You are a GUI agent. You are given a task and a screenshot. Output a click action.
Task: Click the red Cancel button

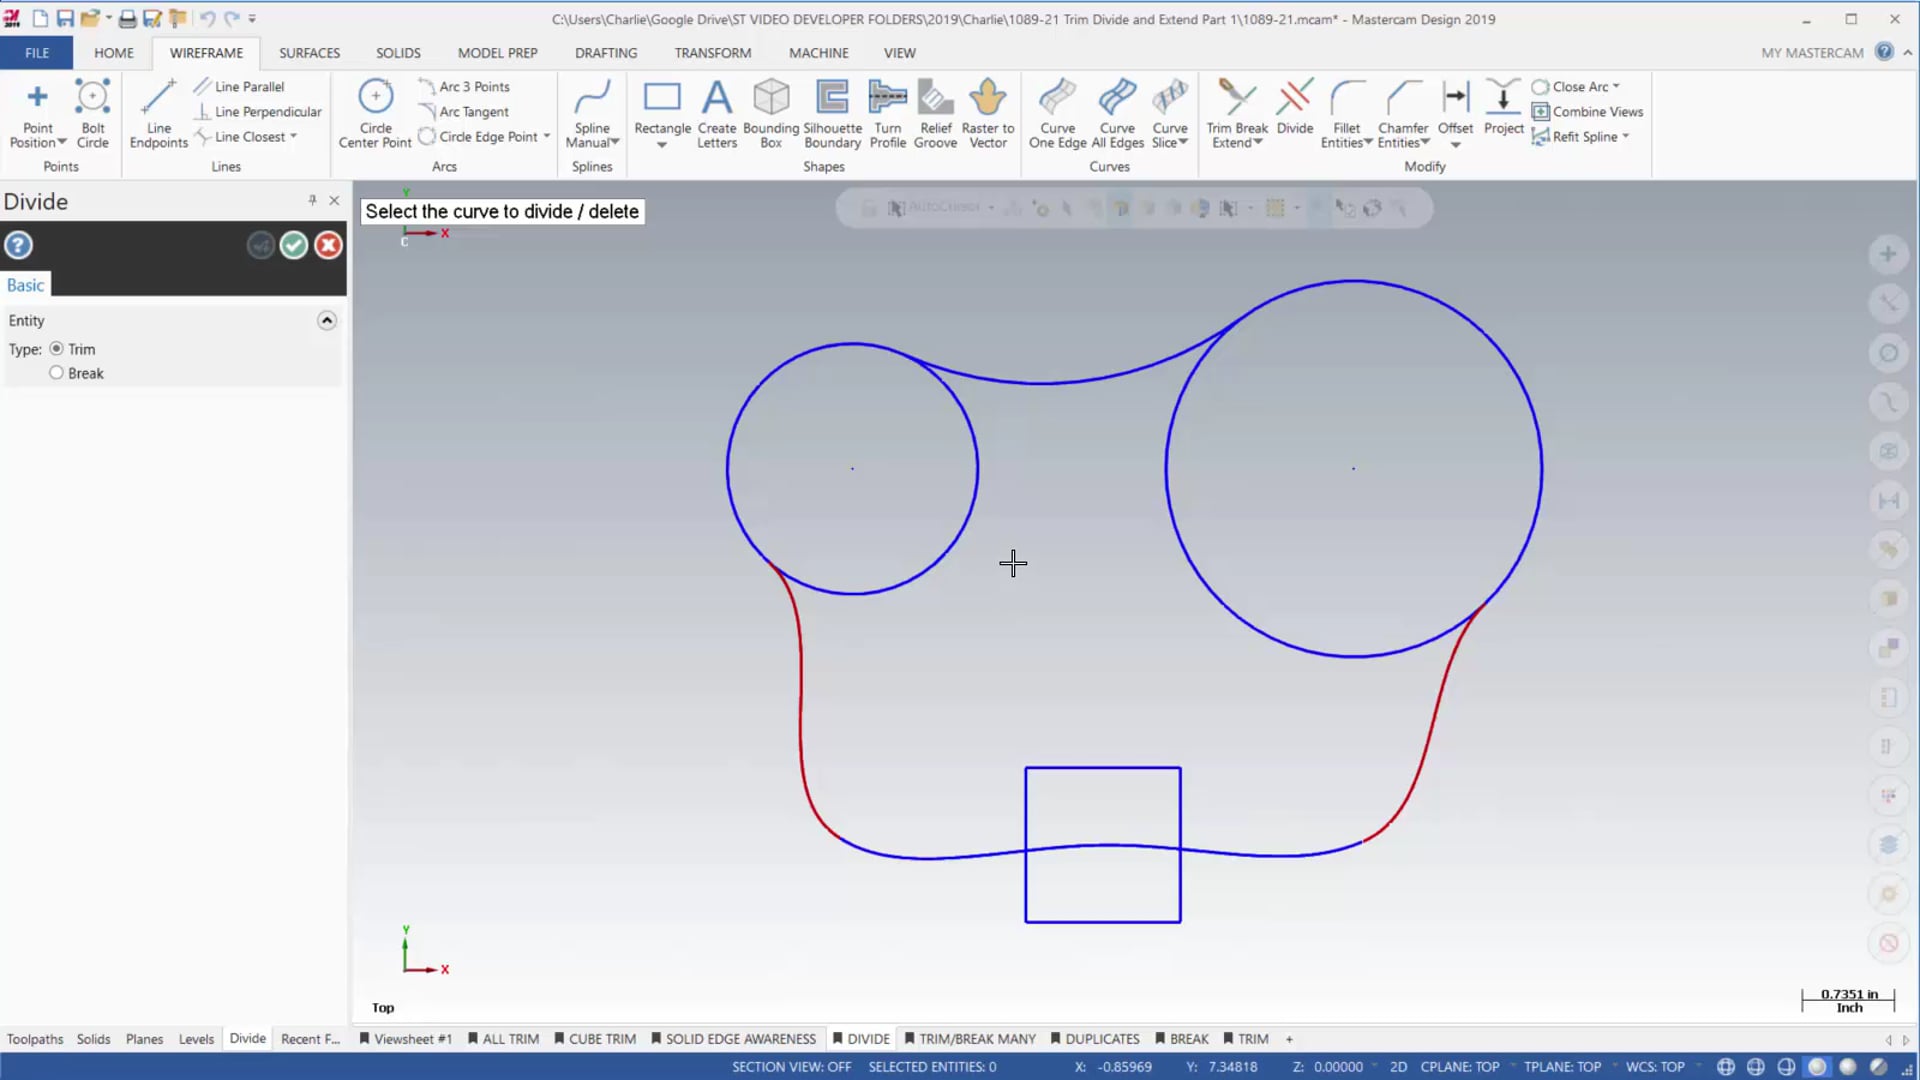point(327,244)
